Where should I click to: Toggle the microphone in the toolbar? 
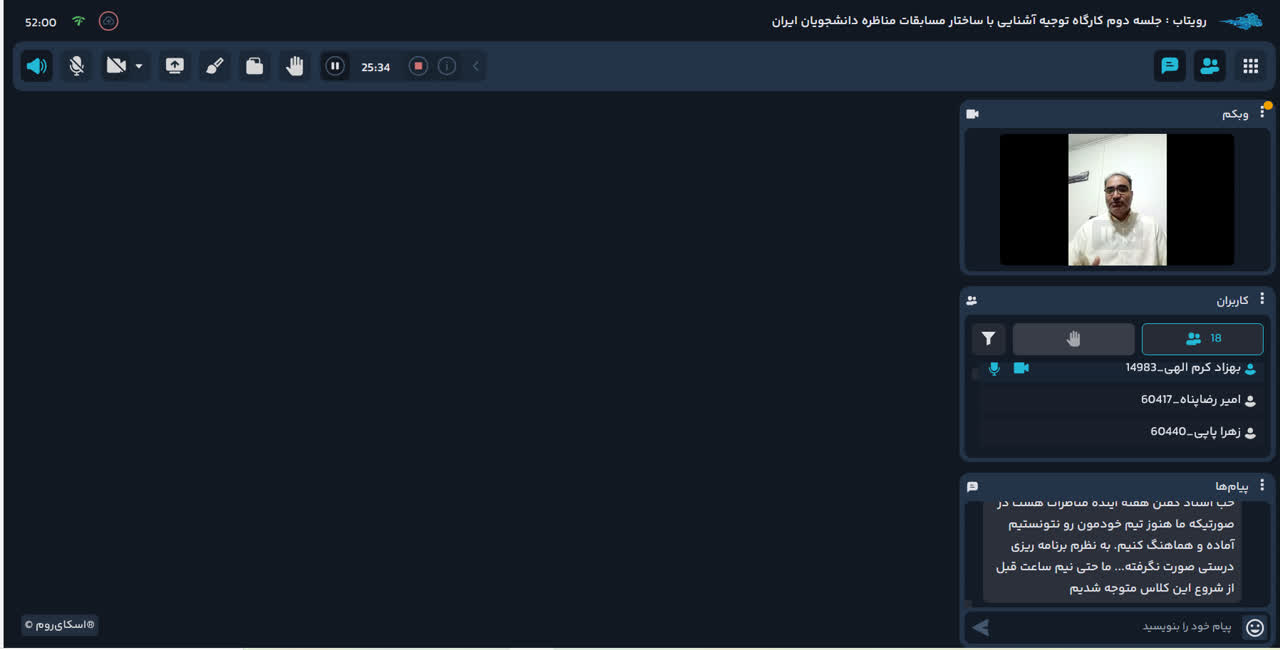click(76, 66)
